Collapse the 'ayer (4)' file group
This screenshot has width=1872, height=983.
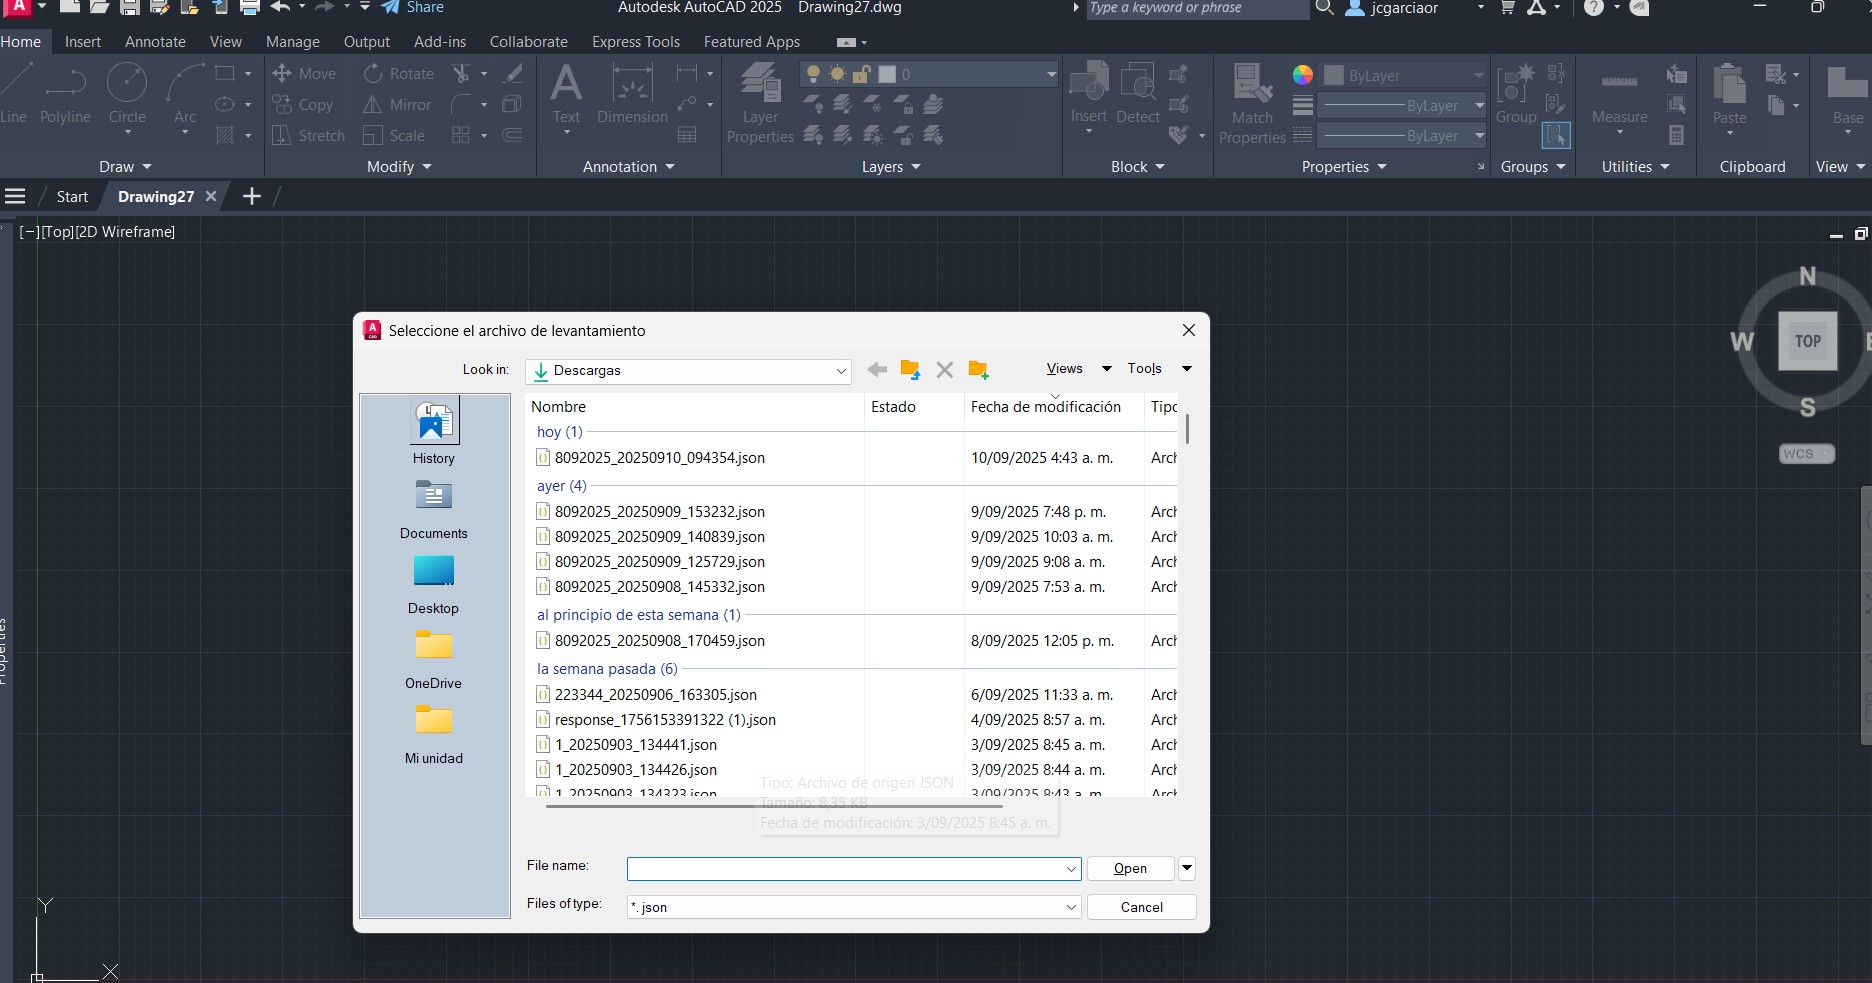coord(561,486)
